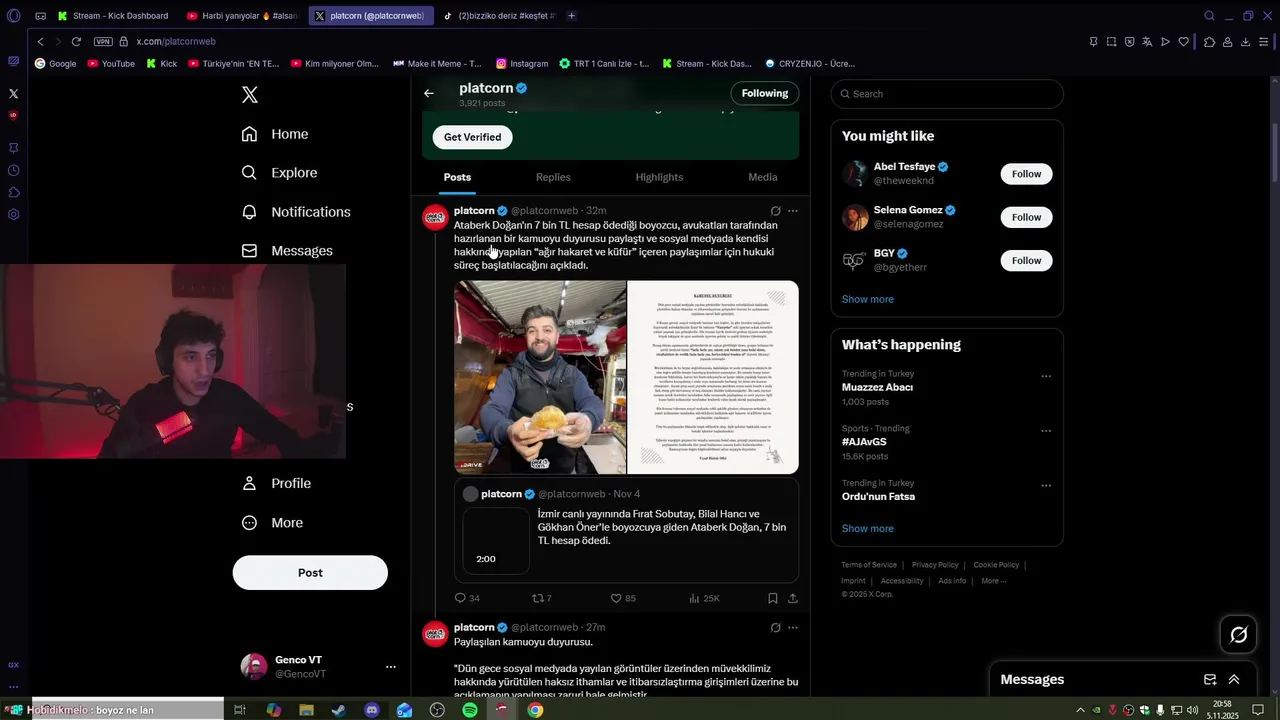Click Grok icon on the 32m post
The image size is (1280, 720).
coord(775,211)
